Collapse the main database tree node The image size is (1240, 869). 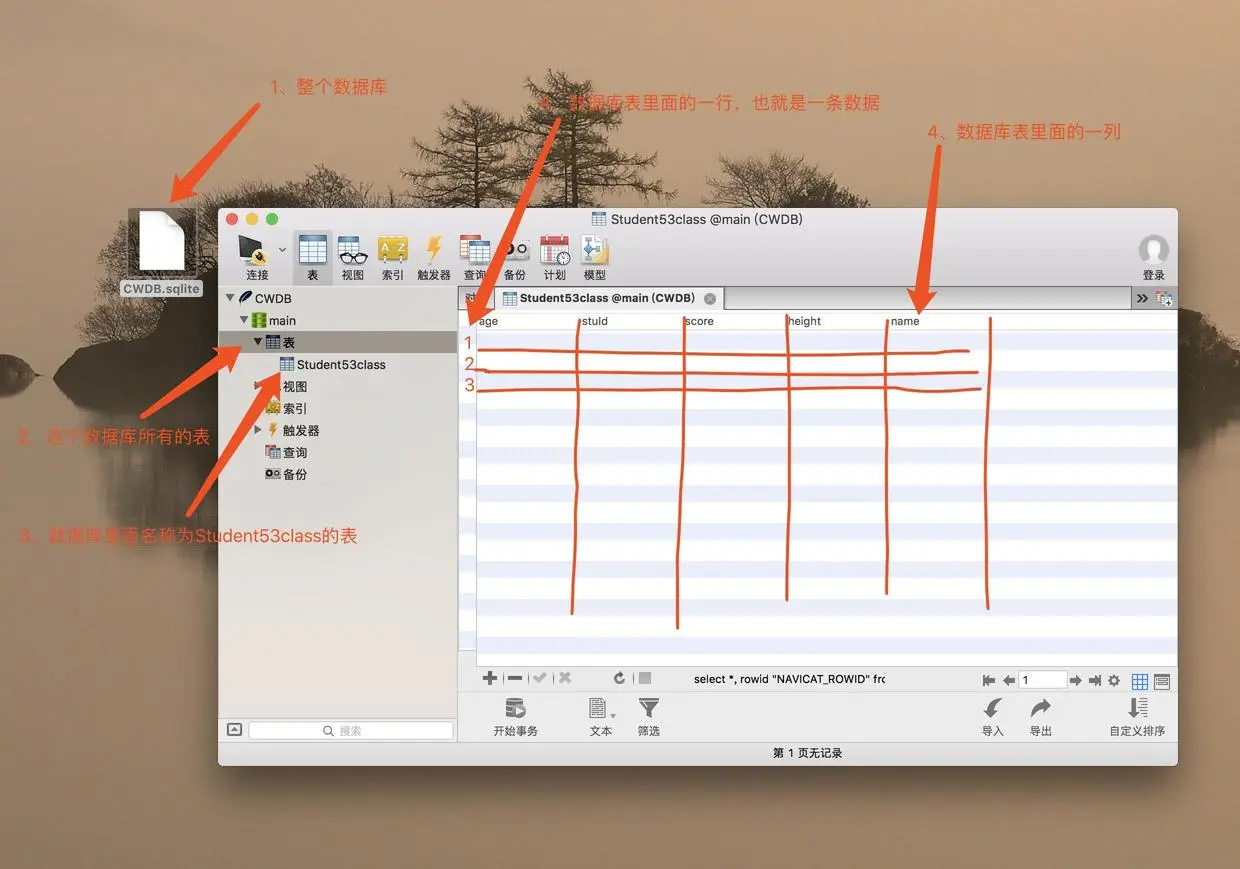coord(245,319)
